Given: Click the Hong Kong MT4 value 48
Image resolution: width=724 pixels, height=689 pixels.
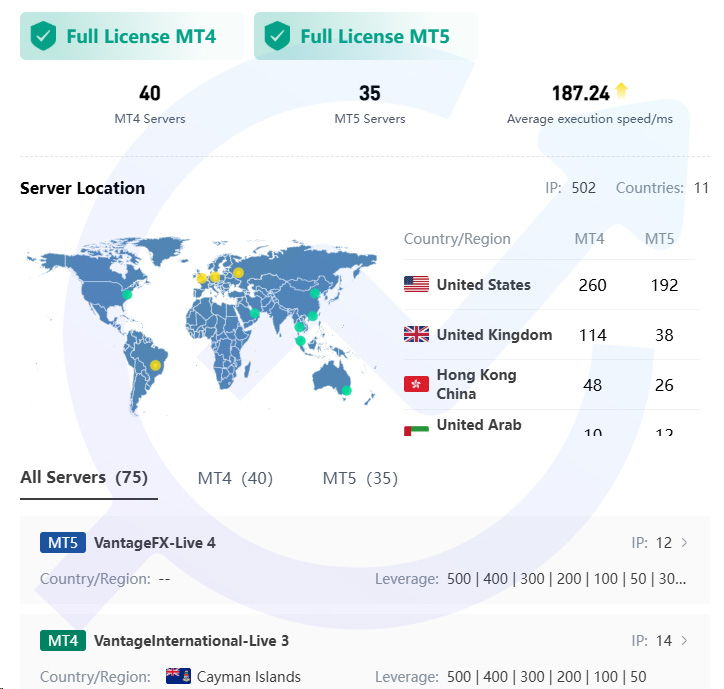Looking at the screenshot, I should [592, 385].
